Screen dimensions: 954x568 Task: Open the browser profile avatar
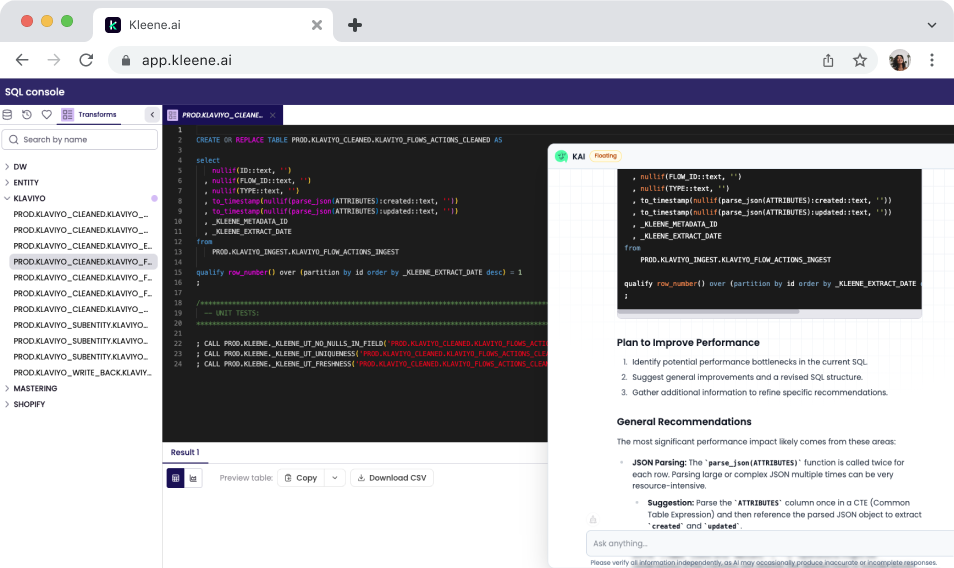[x=900, y=60]
